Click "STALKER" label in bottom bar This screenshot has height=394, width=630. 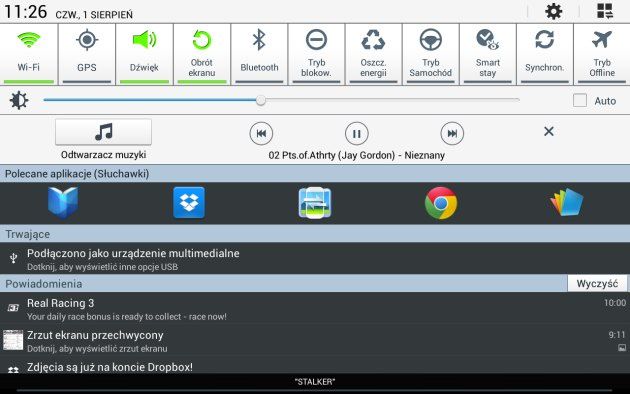point(315,382)
